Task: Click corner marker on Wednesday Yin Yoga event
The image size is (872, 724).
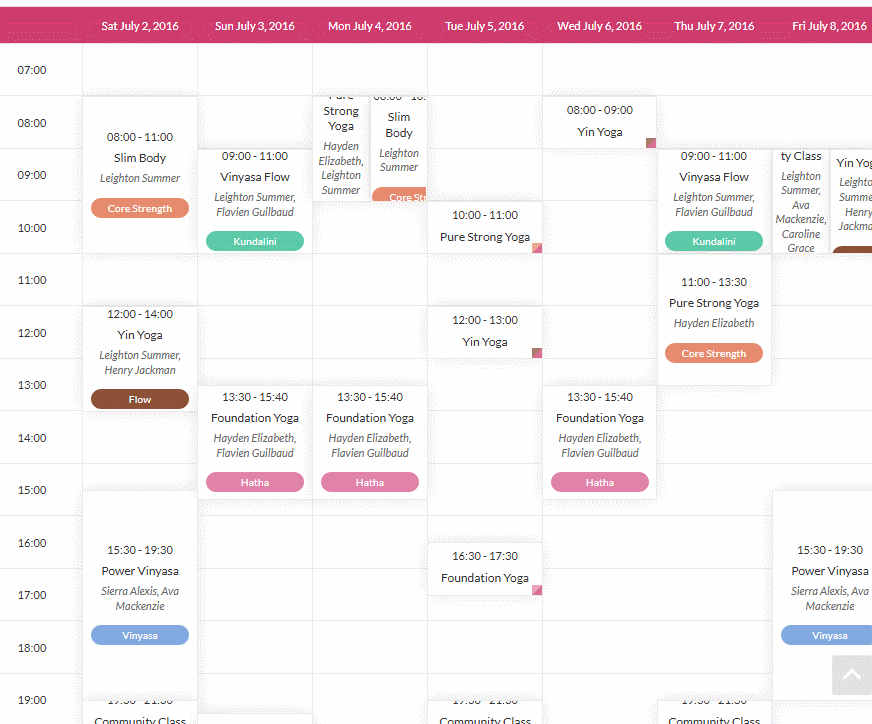Action: click(651, 143)
